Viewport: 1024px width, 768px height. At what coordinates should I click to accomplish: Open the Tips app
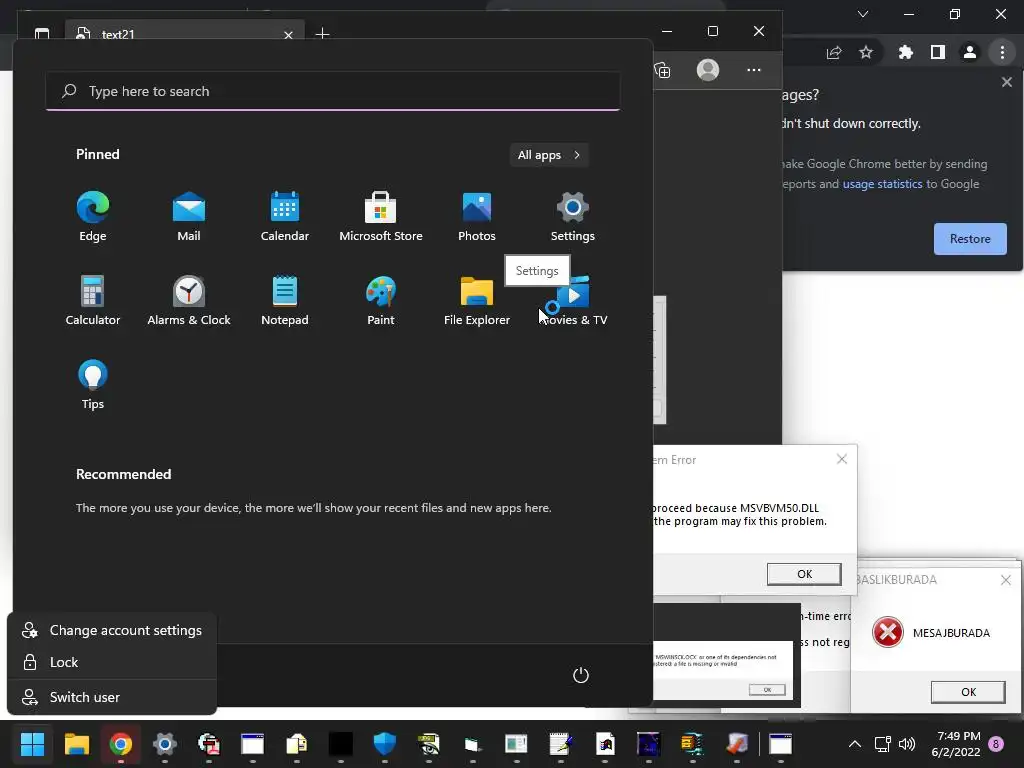pos(93,385)
